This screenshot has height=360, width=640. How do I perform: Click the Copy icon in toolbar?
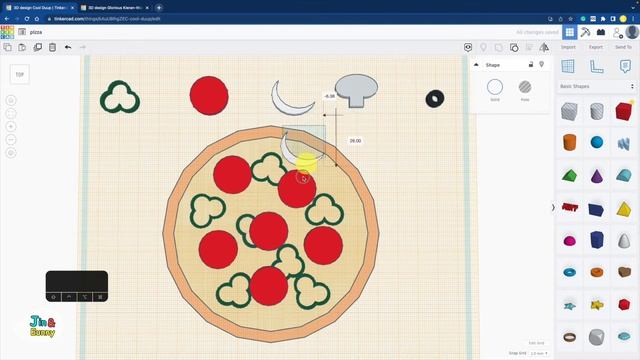click(x=7, y=47)
